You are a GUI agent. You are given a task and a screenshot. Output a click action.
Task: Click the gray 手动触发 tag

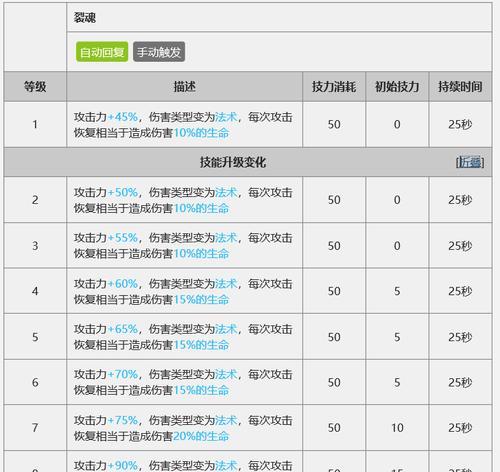159,52
